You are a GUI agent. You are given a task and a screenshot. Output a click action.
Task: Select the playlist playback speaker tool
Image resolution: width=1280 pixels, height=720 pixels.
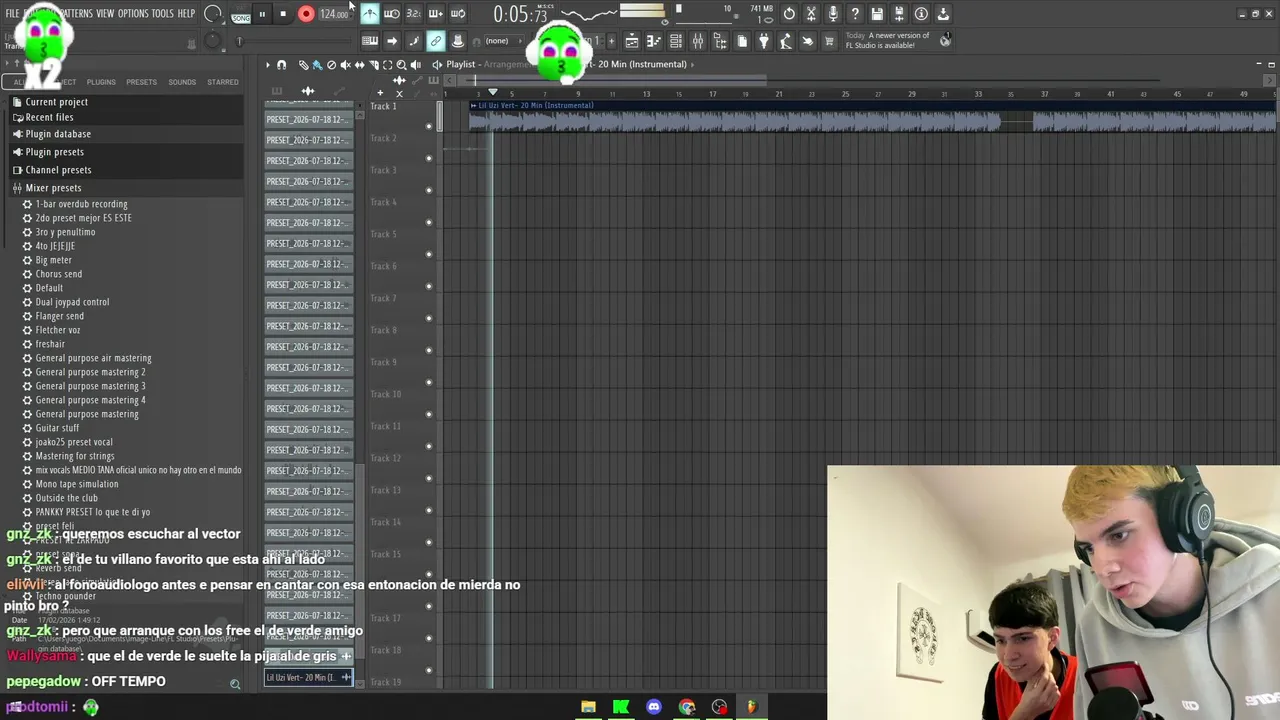tap(415, 65)
